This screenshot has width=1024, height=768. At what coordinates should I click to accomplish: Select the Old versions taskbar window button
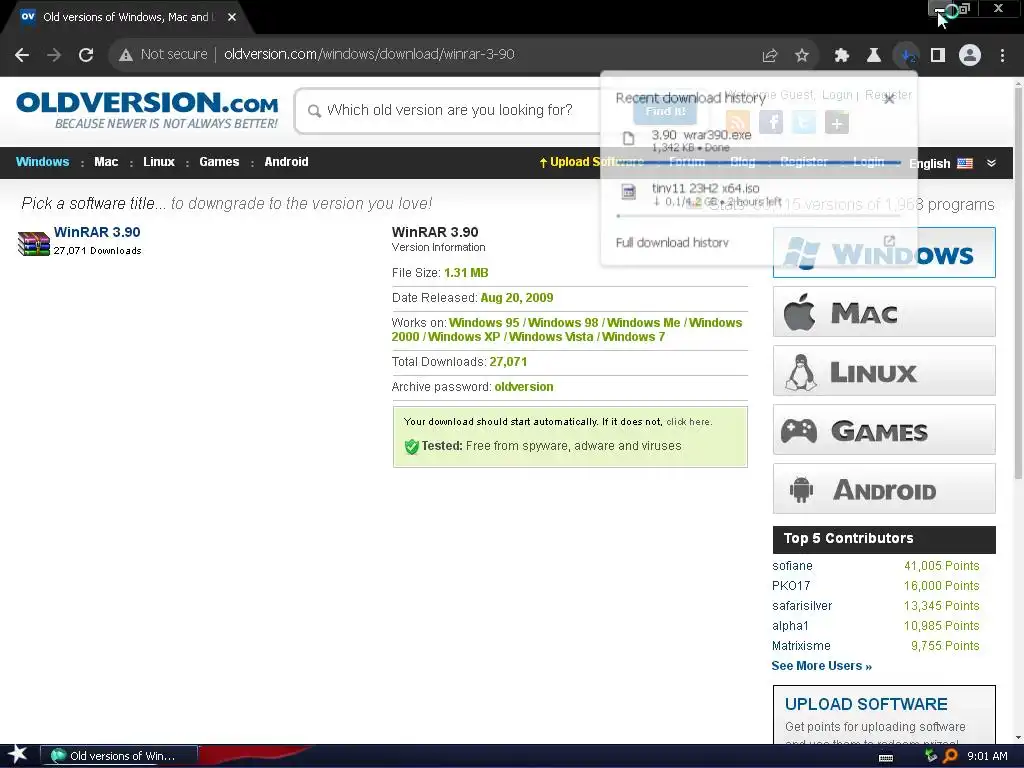pos(120,756)
